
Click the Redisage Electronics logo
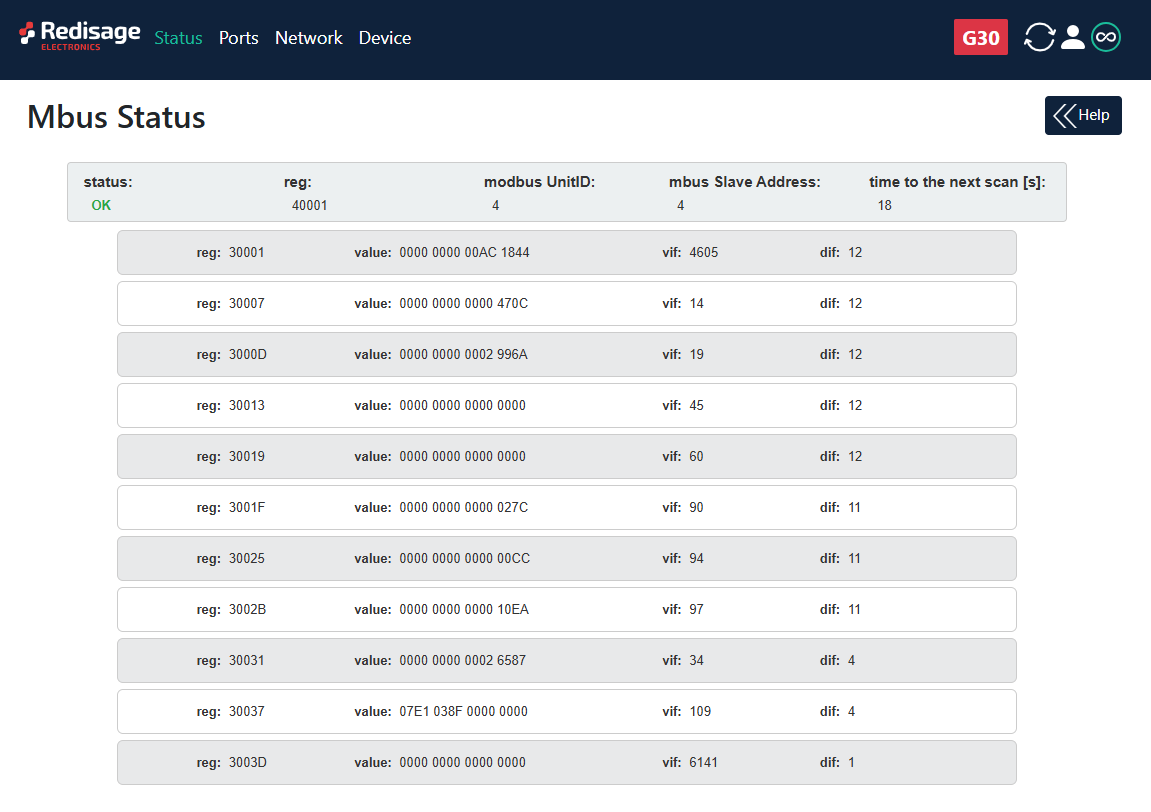point(80,36)
